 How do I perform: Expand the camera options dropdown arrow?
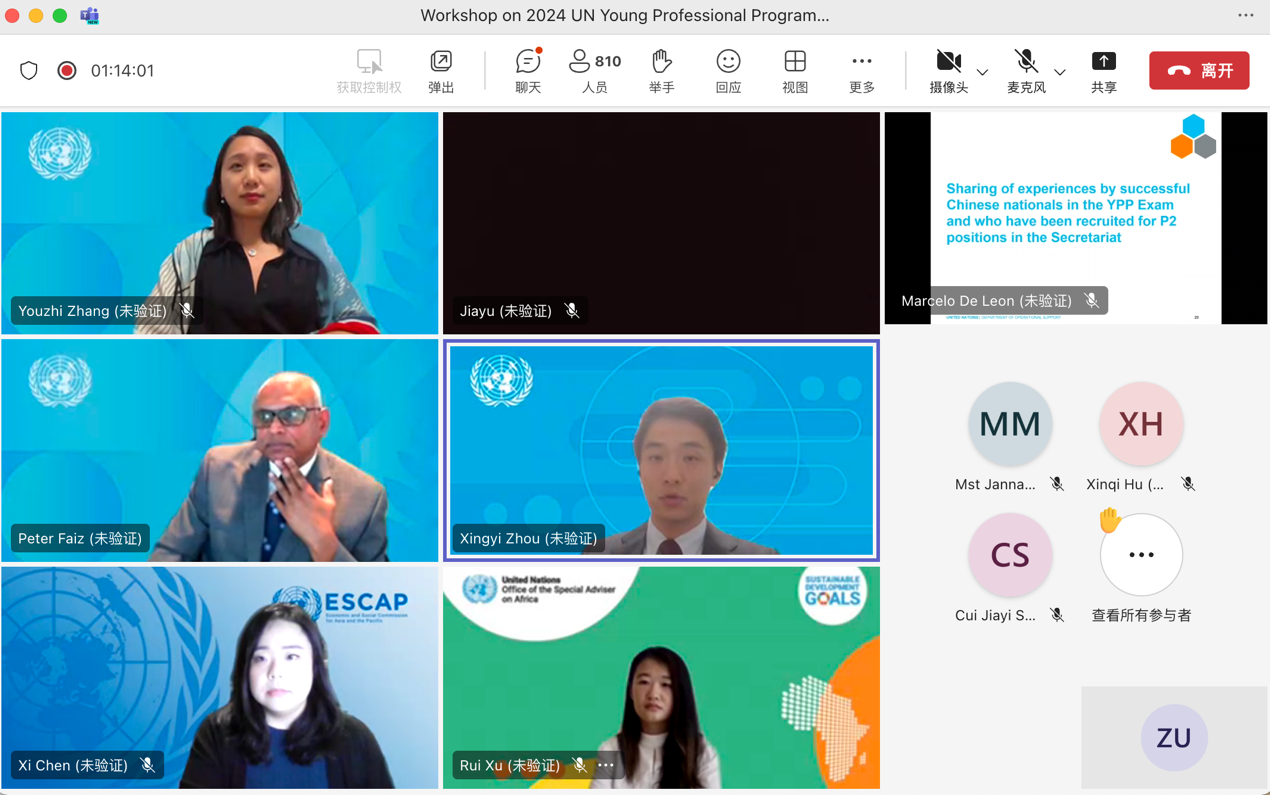(x=982, y=72)
